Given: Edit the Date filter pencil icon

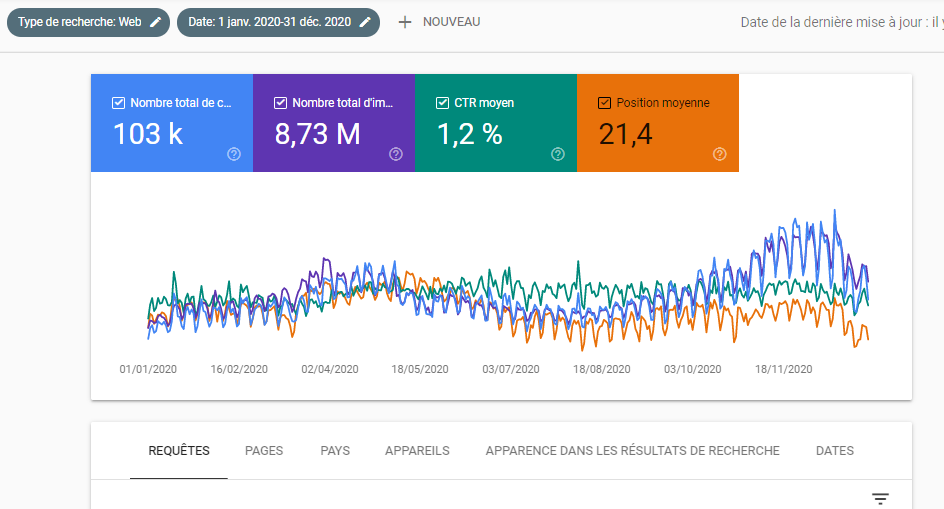Looking at the screenshot, I should (x=365, y=22).
